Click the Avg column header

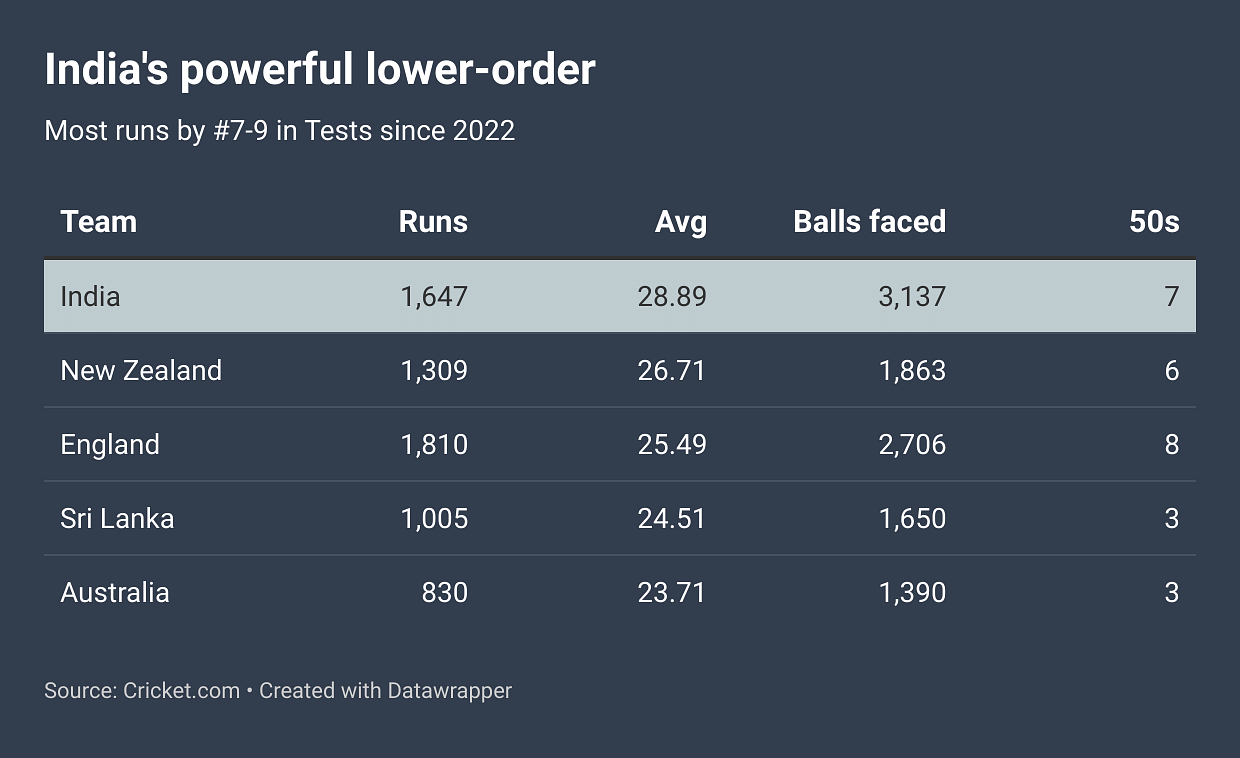[680, 221]
